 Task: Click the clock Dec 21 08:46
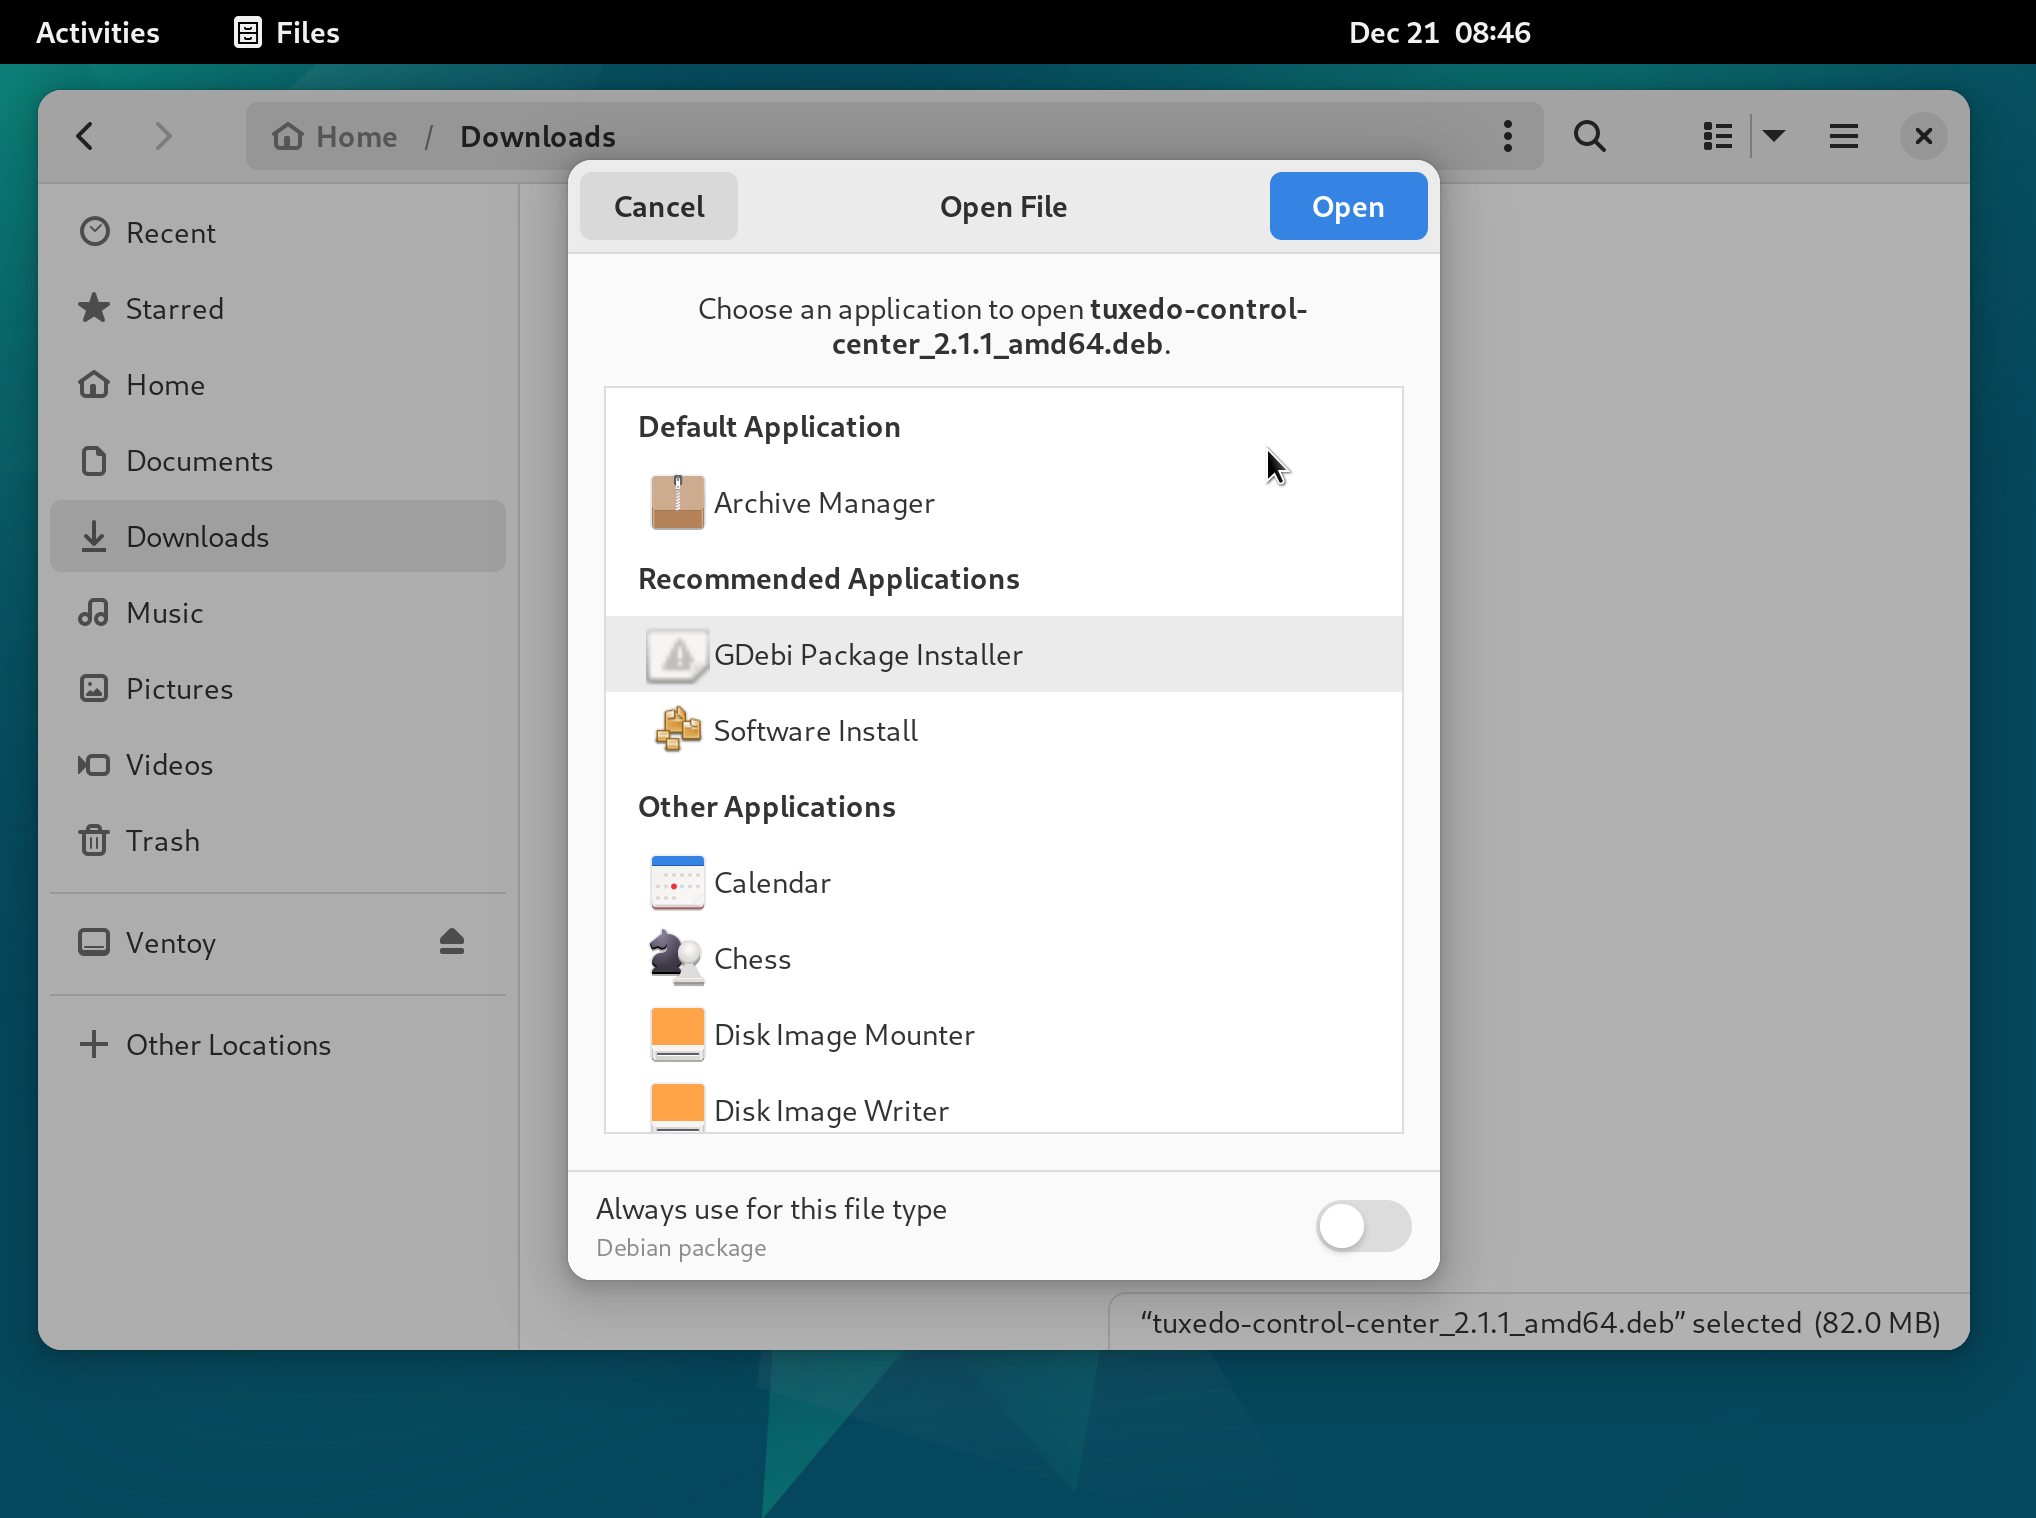[x=1439, y=32]
